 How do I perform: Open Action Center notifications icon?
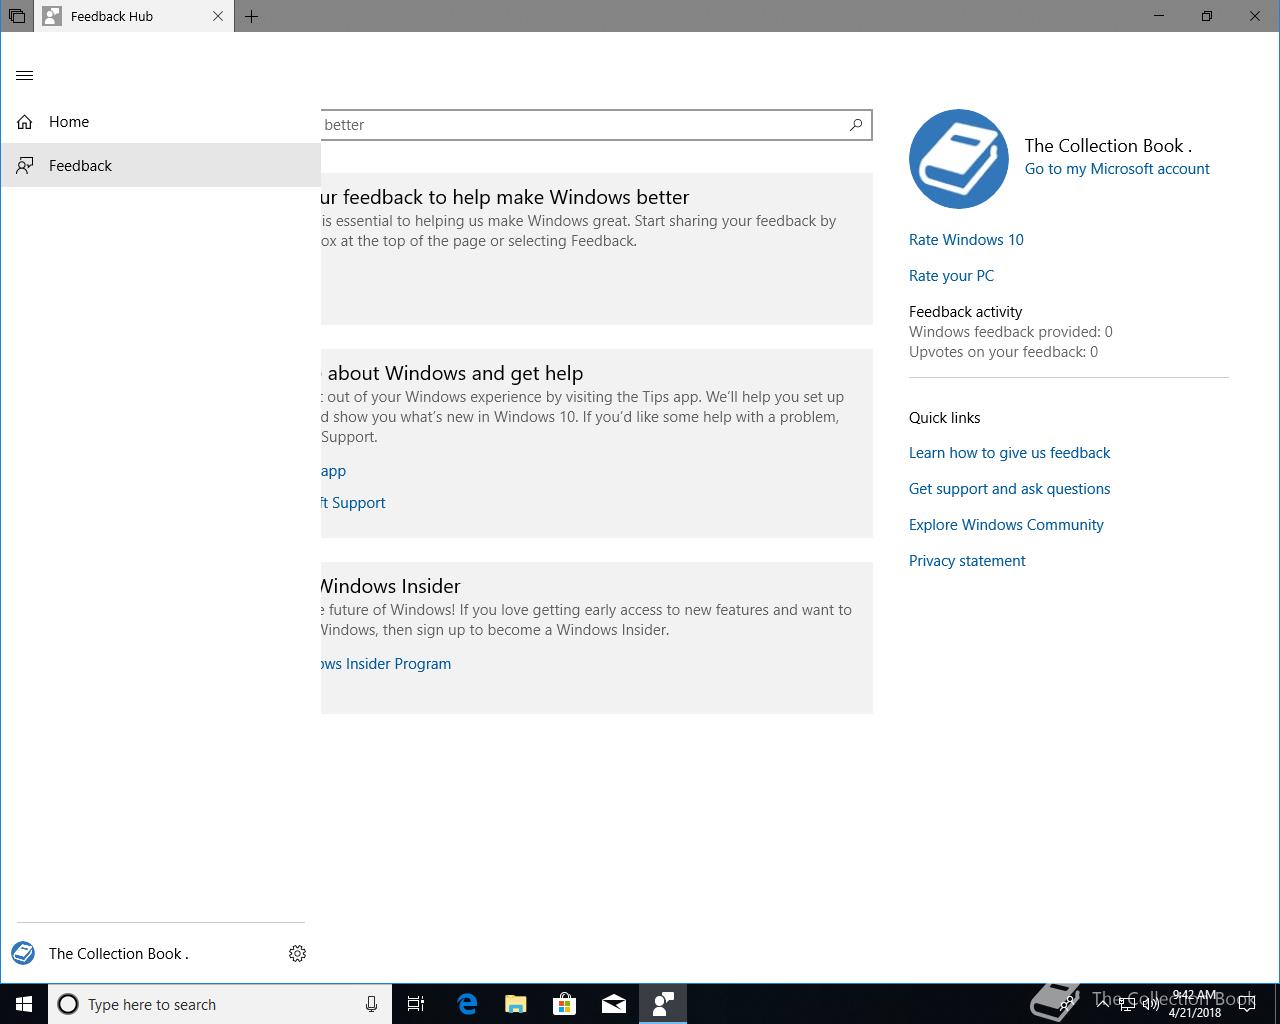(x=1247, y=1004)
